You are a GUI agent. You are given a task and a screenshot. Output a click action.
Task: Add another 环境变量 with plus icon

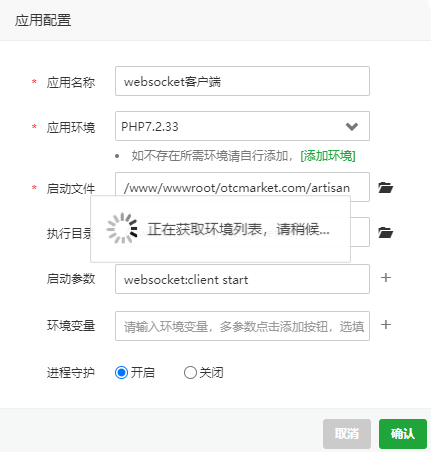click(x=386, y=324)
